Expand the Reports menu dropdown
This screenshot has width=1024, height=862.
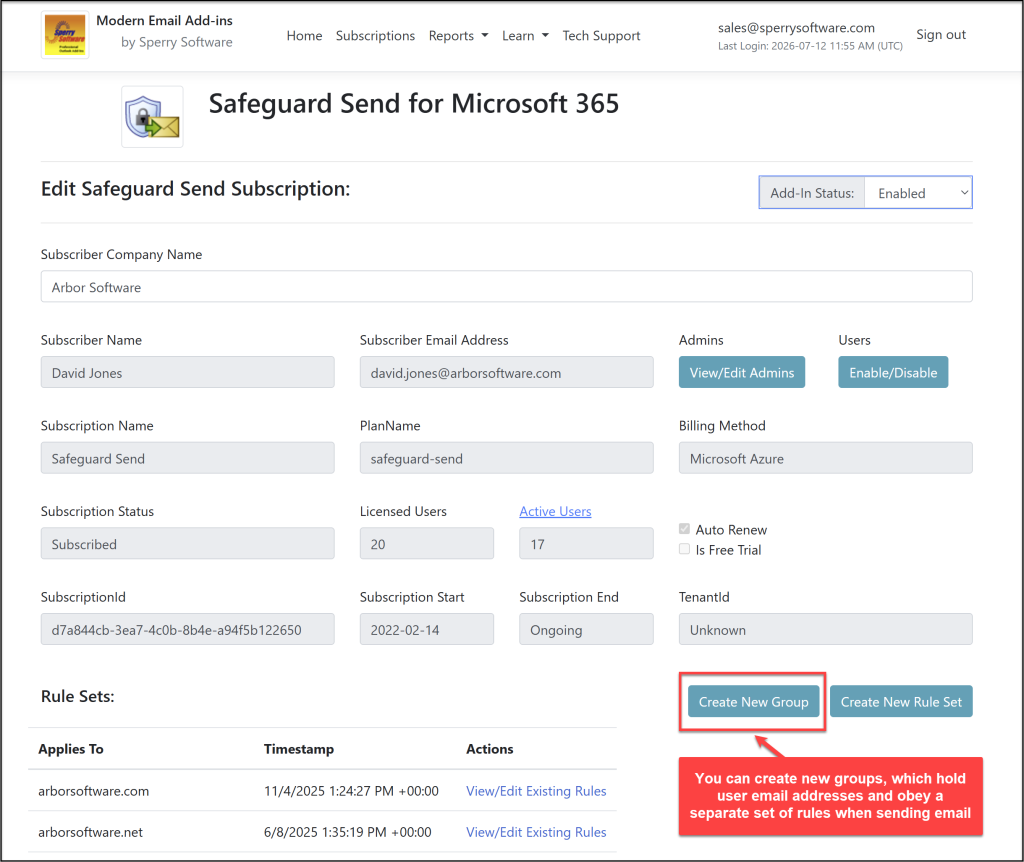[458, 36]
